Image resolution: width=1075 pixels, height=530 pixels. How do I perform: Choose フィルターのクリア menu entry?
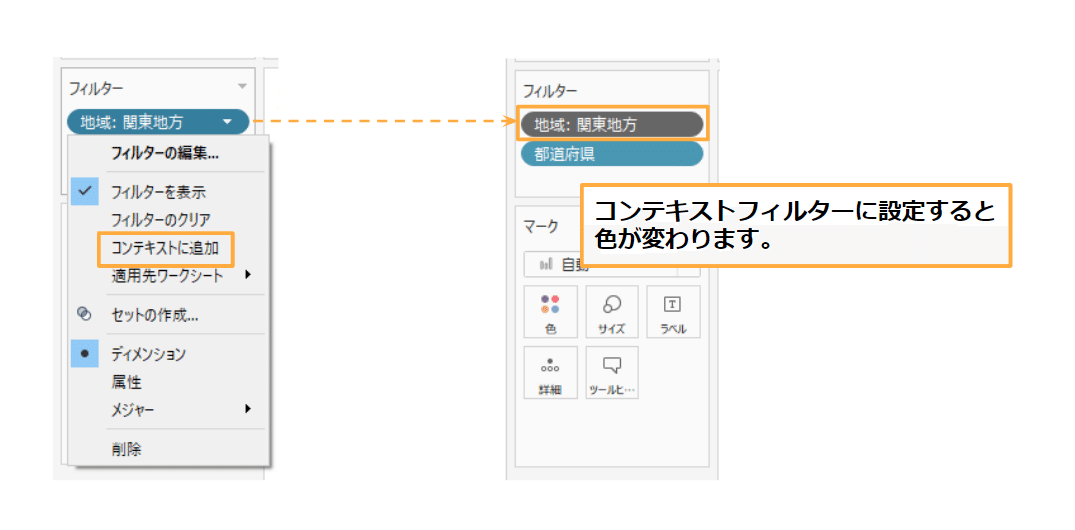point(160,221)
